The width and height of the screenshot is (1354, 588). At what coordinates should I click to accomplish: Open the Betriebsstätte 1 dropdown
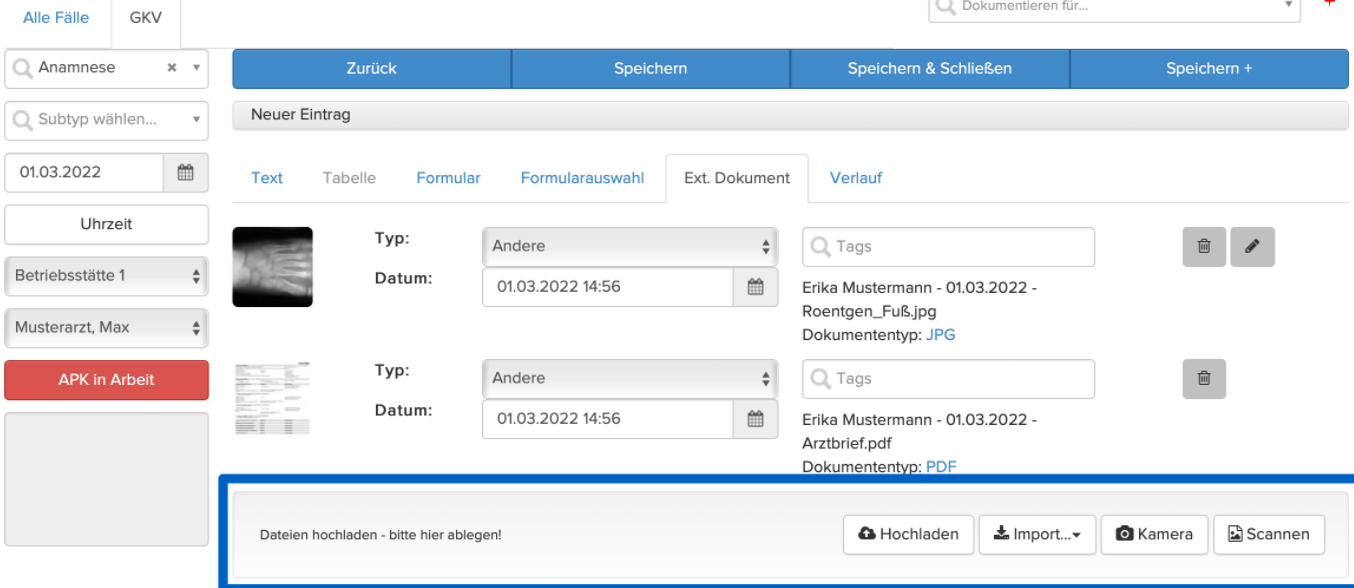(x=107, y=276)
